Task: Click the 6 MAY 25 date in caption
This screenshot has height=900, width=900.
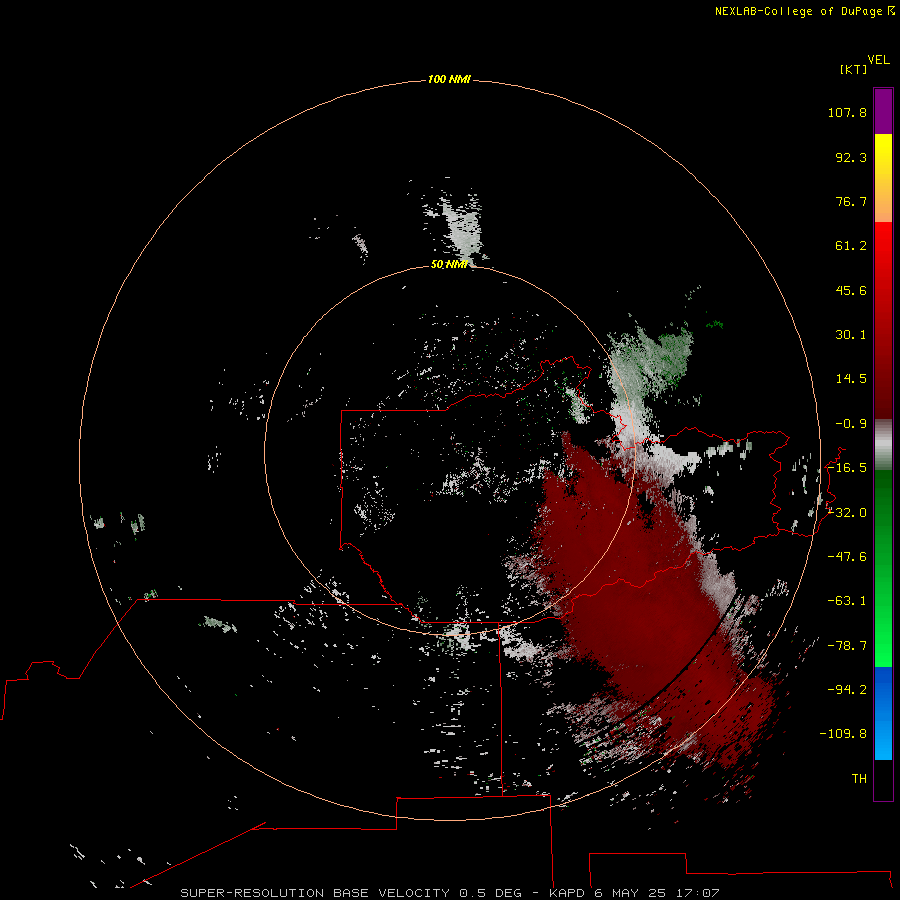Action: click(632, 893)
